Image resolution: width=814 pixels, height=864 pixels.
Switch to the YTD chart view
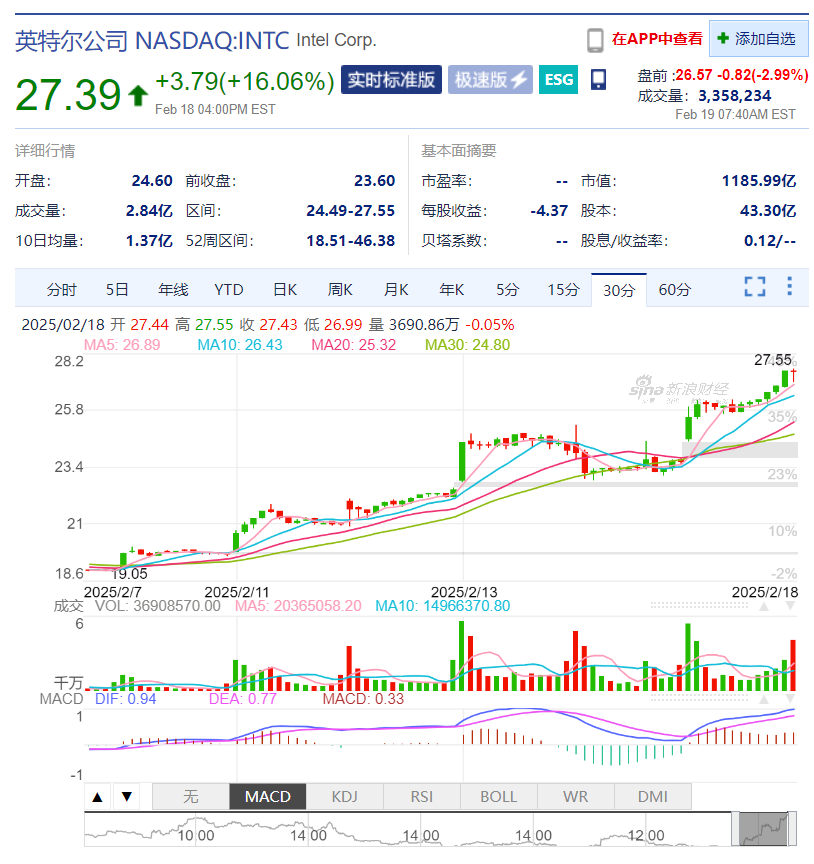(x=229, y=290)
